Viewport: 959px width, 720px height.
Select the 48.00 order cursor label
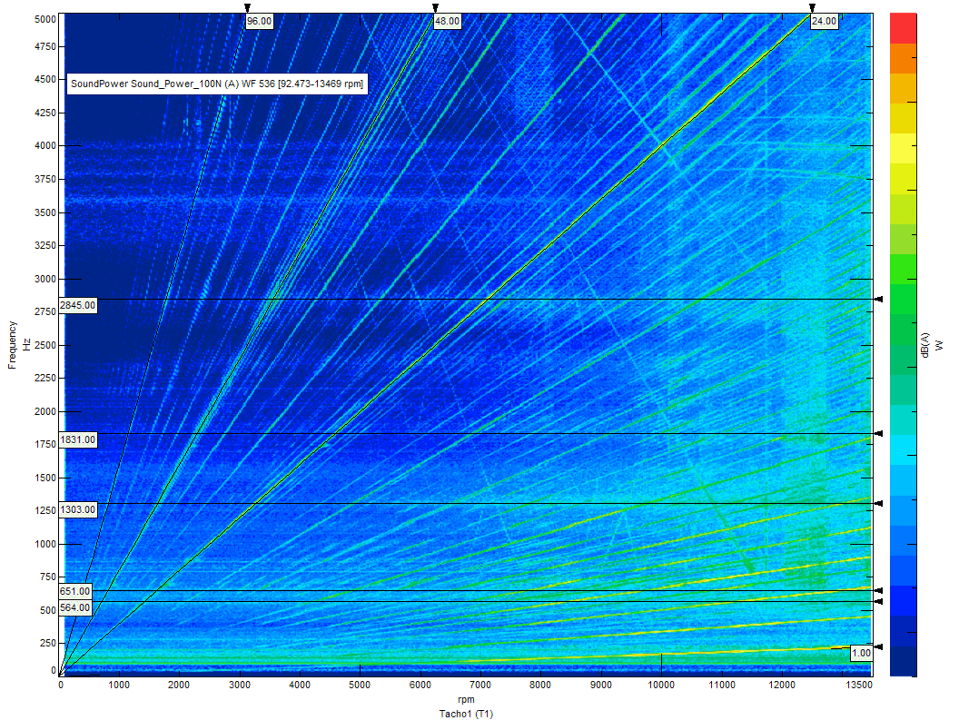[x=447, y=20]
